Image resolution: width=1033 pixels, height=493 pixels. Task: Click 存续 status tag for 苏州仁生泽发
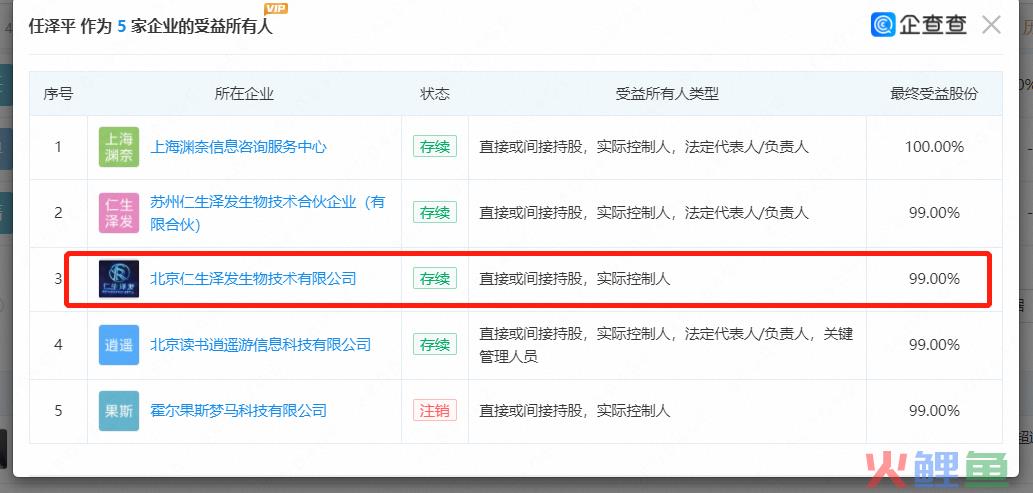[x=435, y=212]
